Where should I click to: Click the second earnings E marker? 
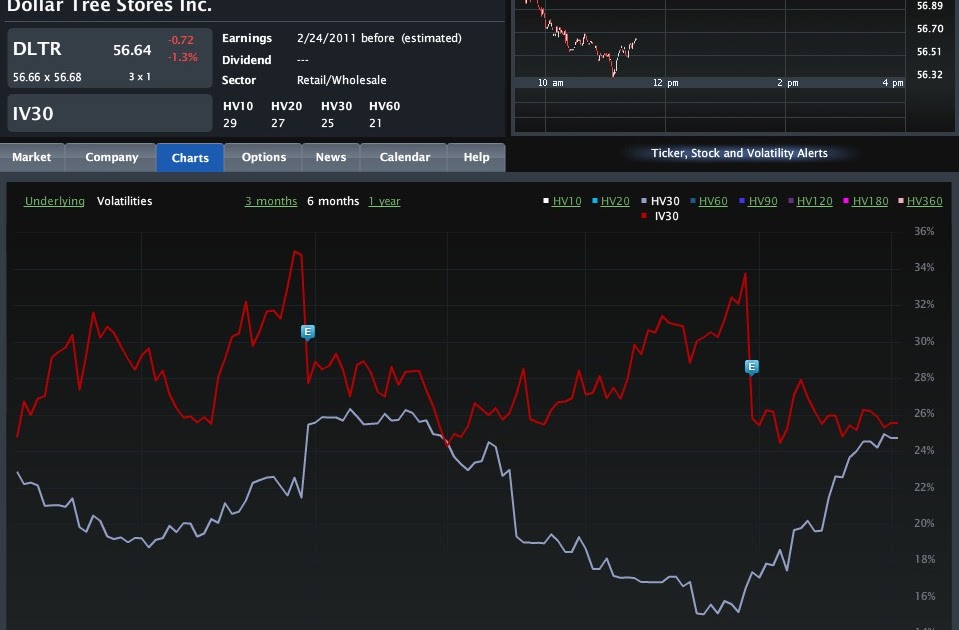752,367
